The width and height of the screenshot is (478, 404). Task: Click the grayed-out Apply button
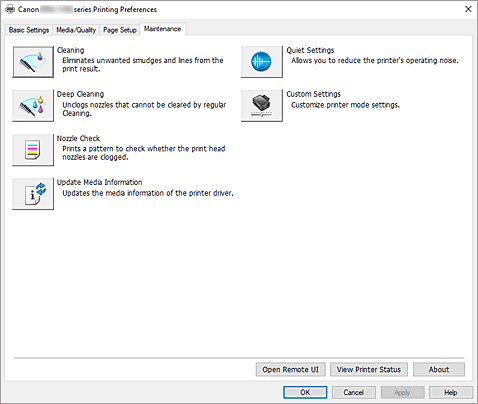click(402, 392)
